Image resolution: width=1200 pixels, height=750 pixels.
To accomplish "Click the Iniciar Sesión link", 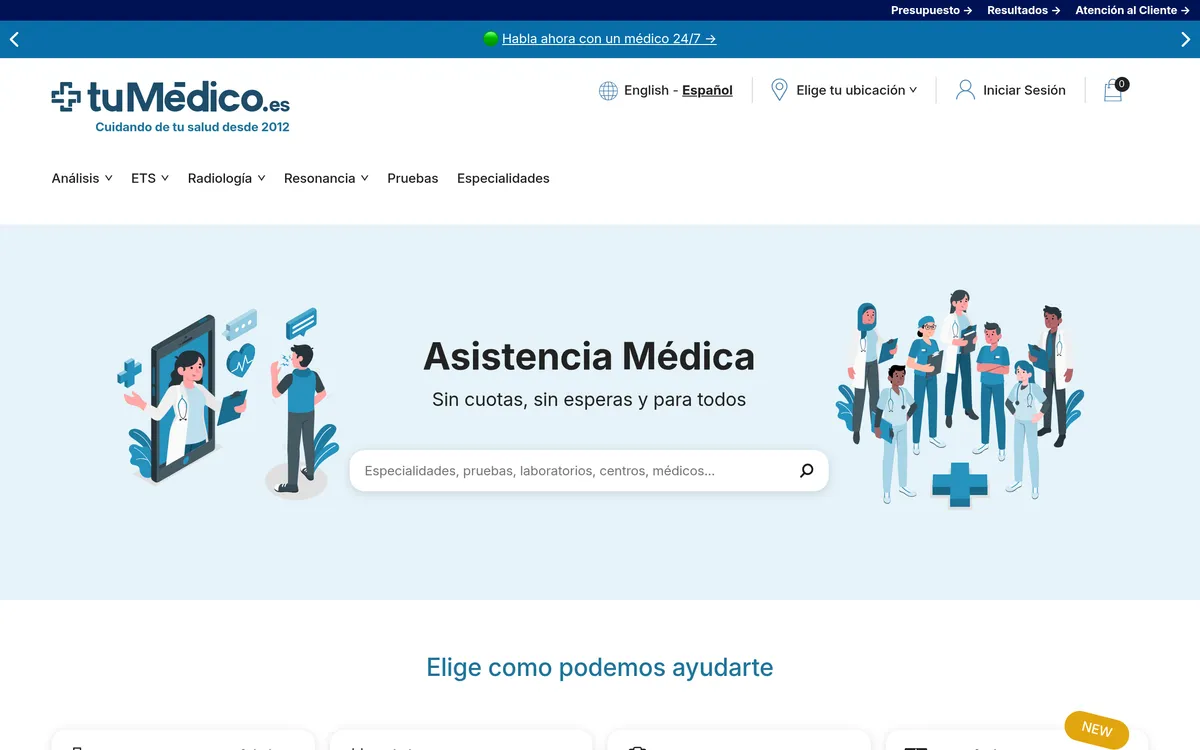I will click(1022, 90).
